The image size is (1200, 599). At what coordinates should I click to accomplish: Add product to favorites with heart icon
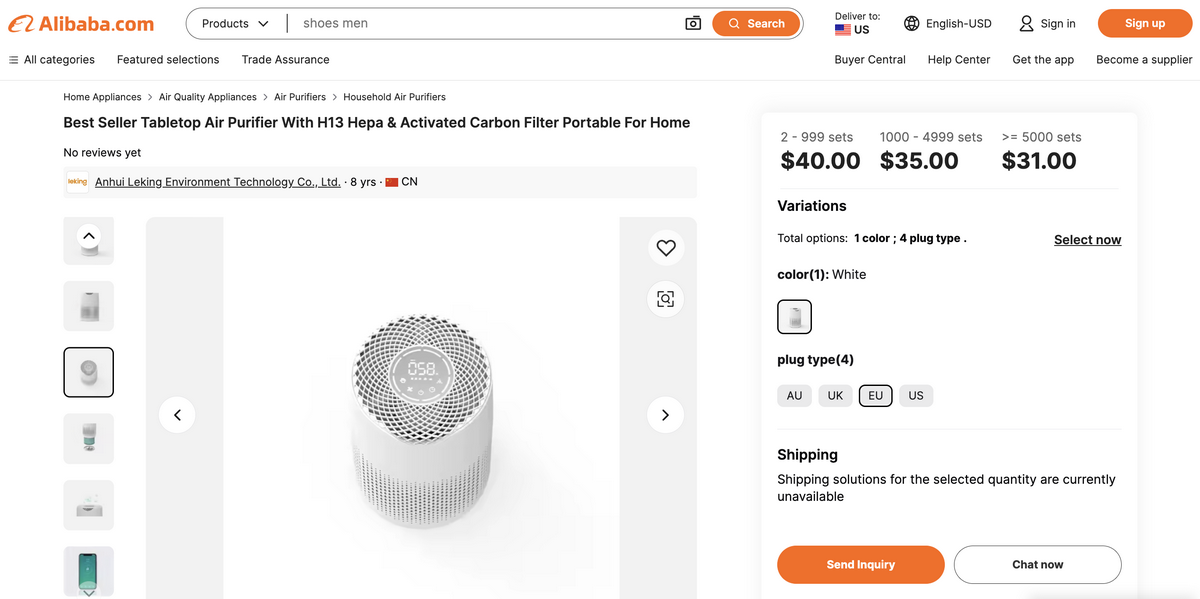click(666, 247)
